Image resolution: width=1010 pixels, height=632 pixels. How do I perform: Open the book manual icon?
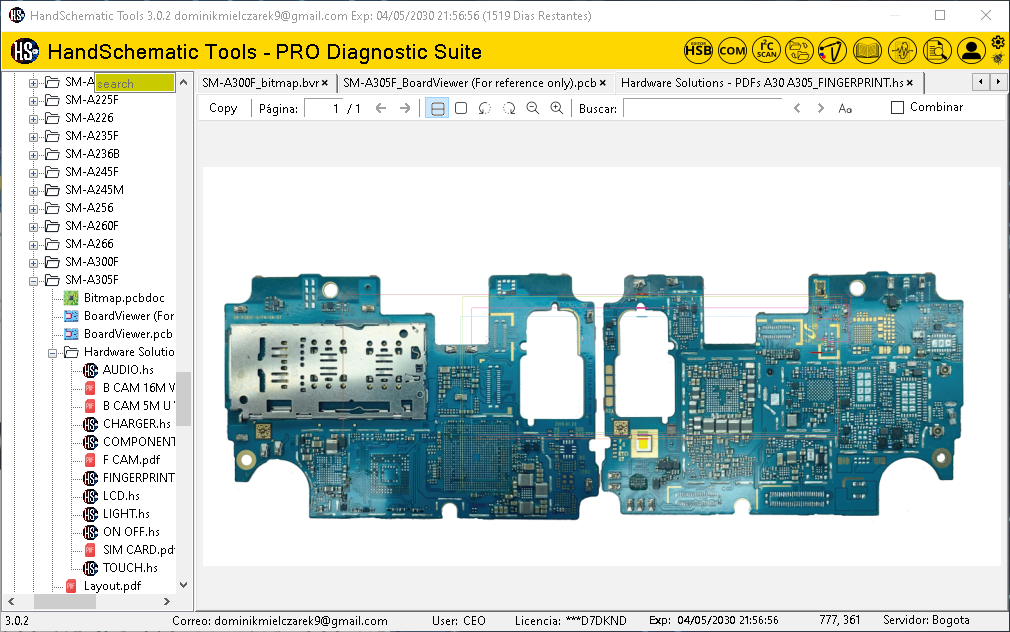[867, 50]
